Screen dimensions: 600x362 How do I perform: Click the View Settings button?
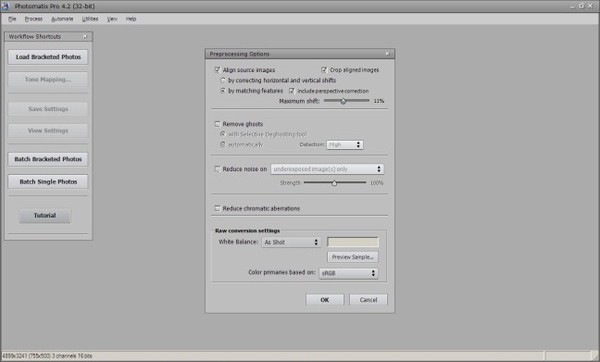(48, 131)
